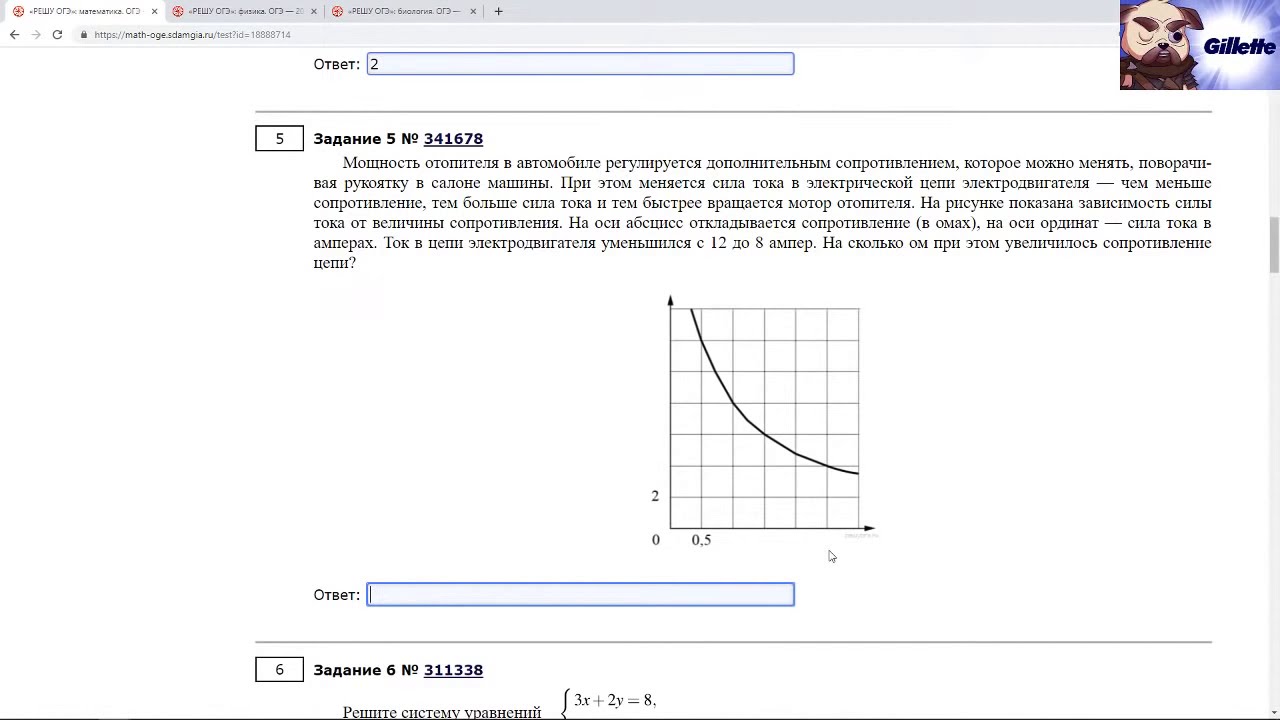Click the empty answer field for task 5
1280x720 pixels.
(580, 594)
